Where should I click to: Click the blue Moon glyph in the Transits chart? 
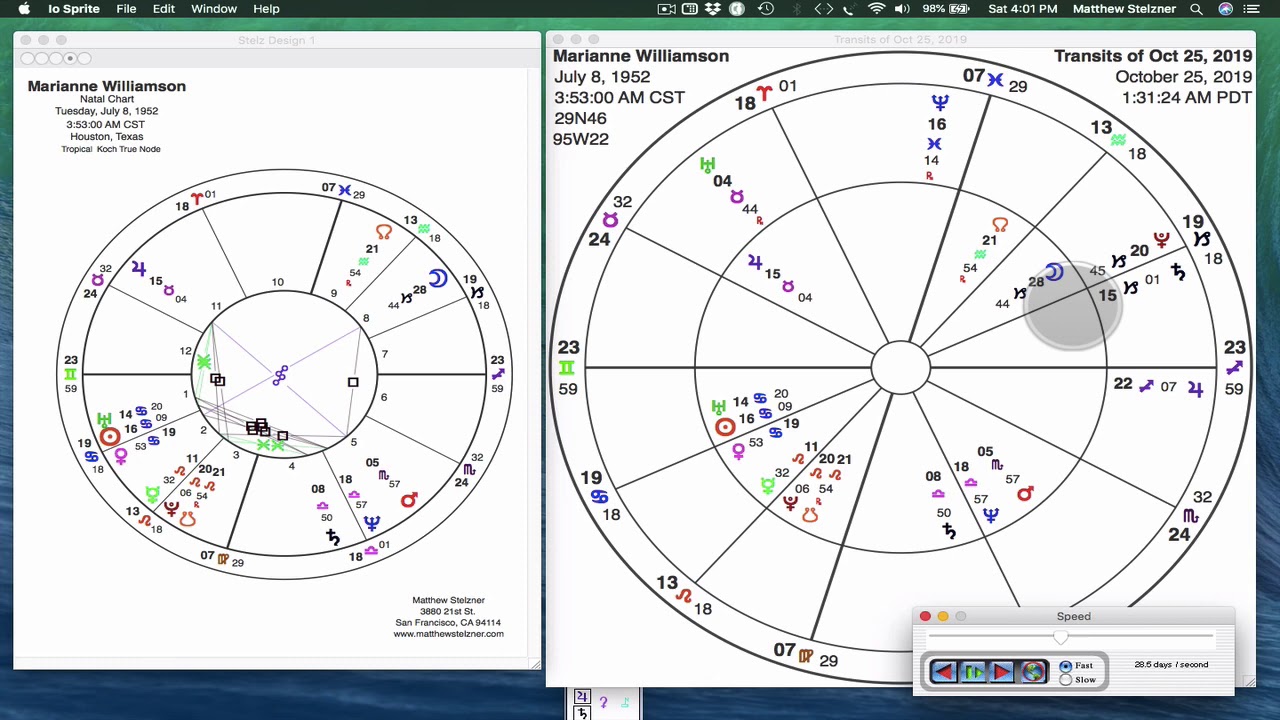tap(1055, 271)
